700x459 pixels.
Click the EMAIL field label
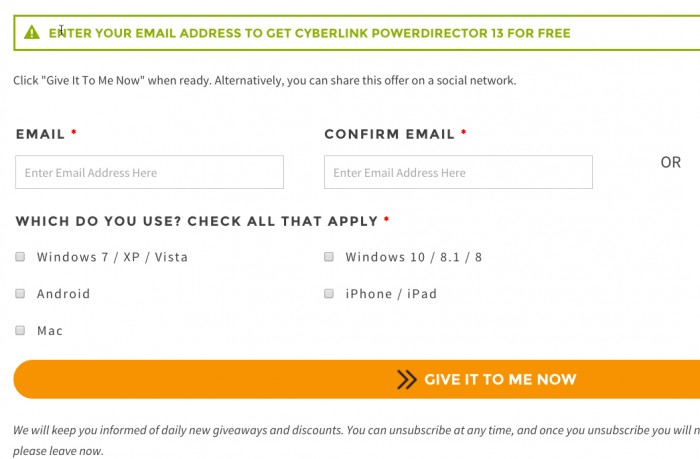41,134
